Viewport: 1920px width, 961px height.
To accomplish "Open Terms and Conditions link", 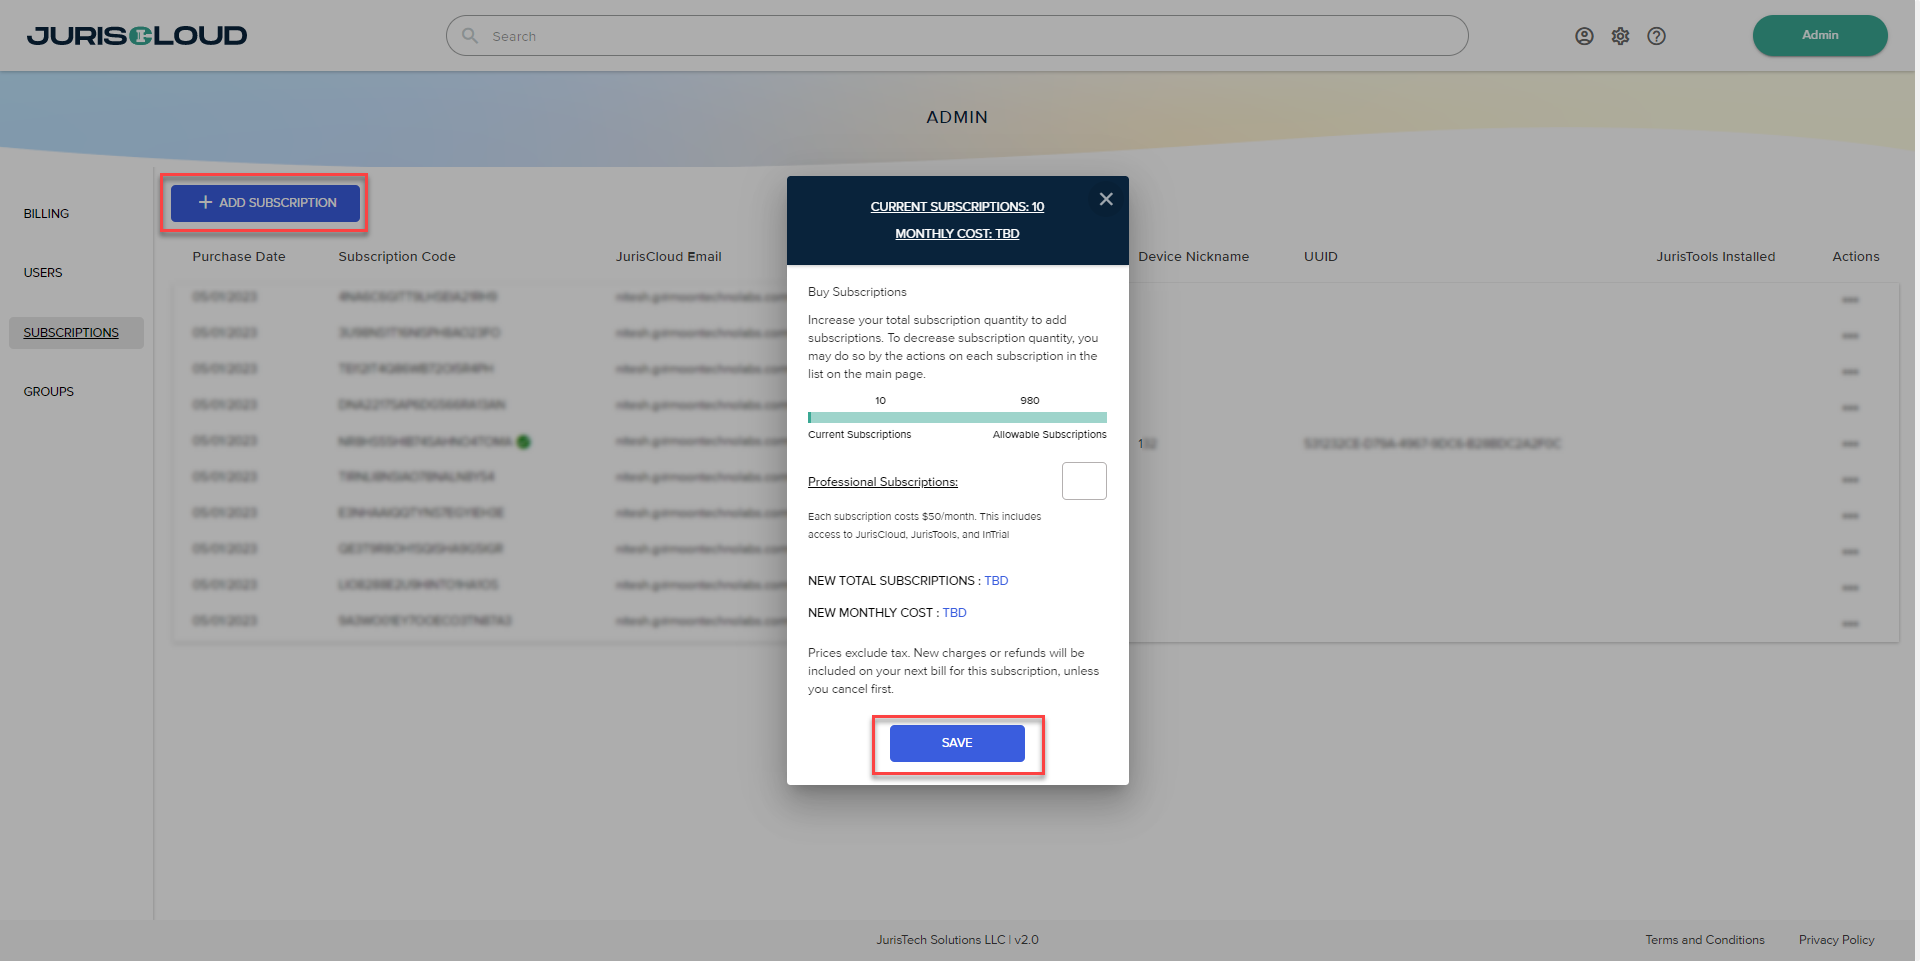I will tap(1705, 940).
